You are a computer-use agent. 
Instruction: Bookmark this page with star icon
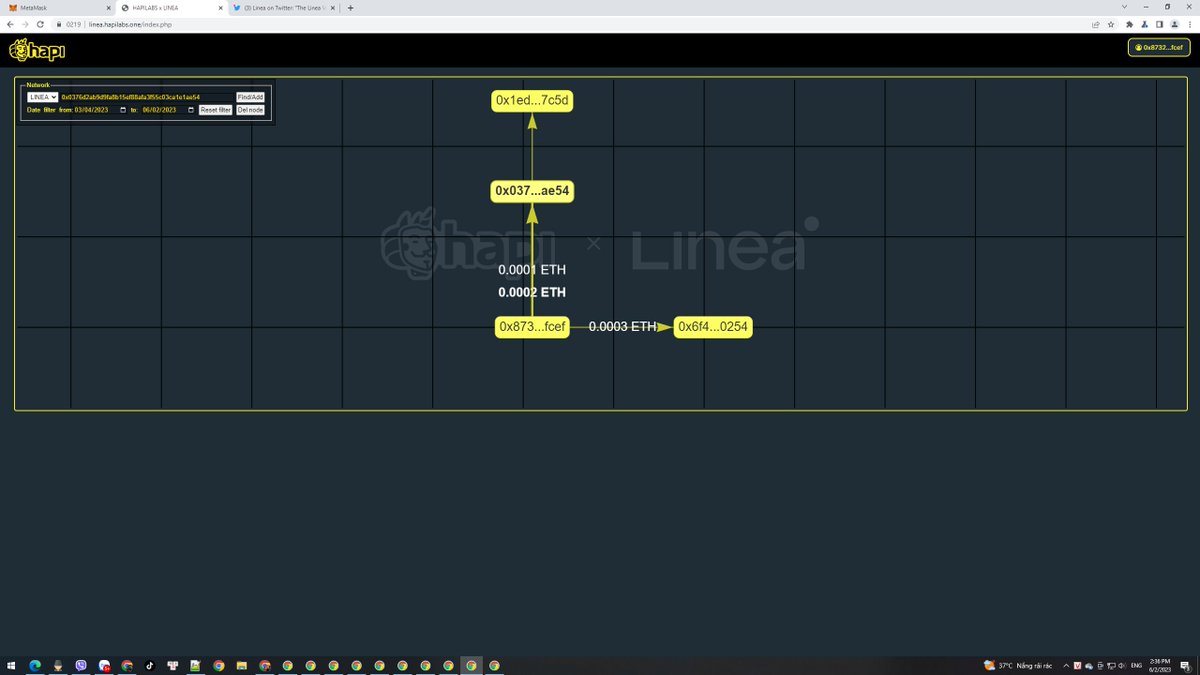(1111, 24)
